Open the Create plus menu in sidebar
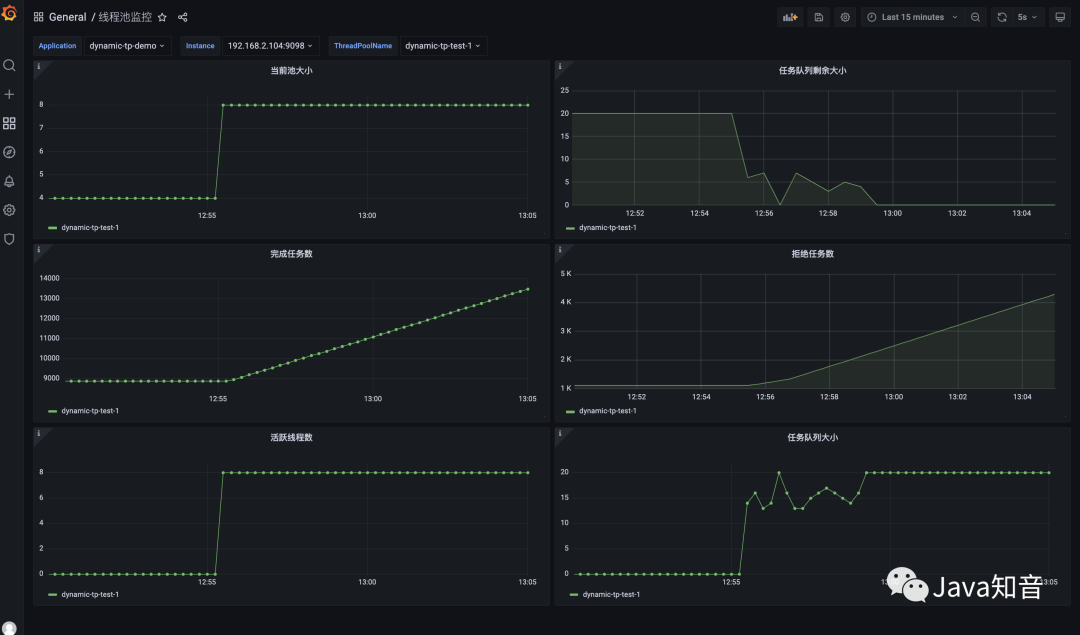The width and height of the screenshot is (1080, 635). point(9,94)
